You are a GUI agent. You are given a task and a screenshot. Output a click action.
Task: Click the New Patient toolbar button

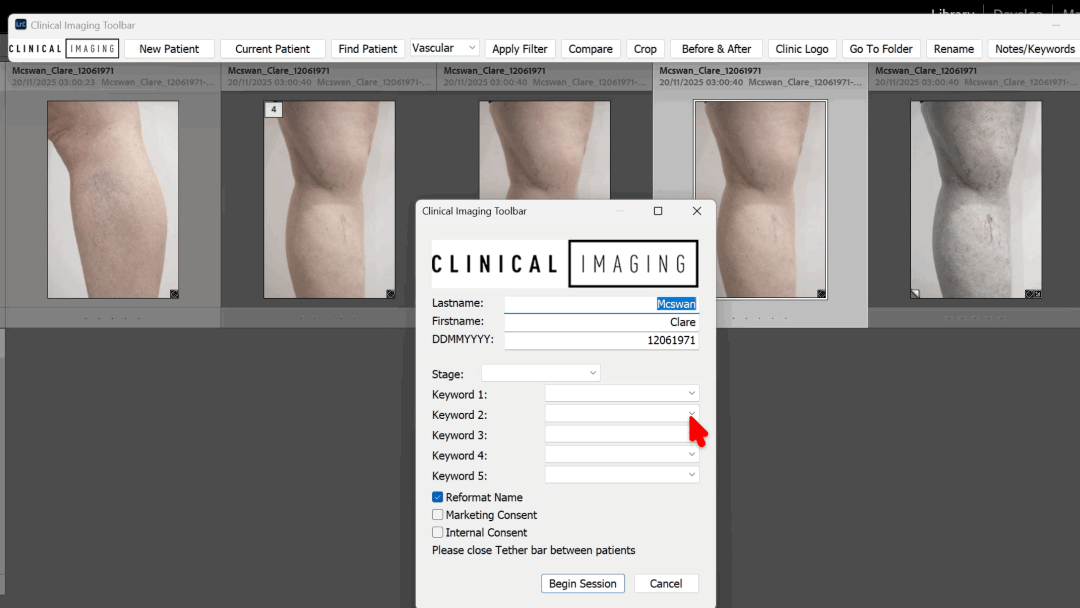pyautogui.click(x=169, y=49)
